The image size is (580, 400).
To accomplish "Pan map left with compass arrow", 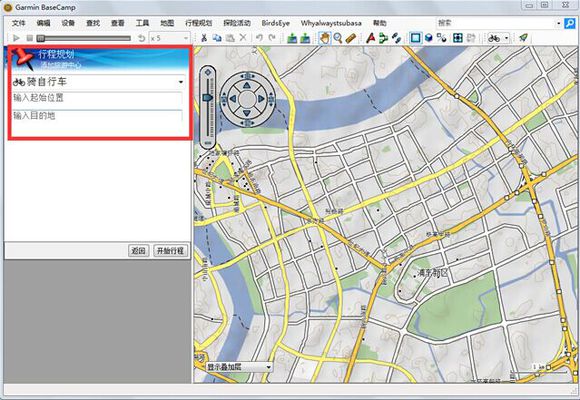I will click(x=233, y=99).
